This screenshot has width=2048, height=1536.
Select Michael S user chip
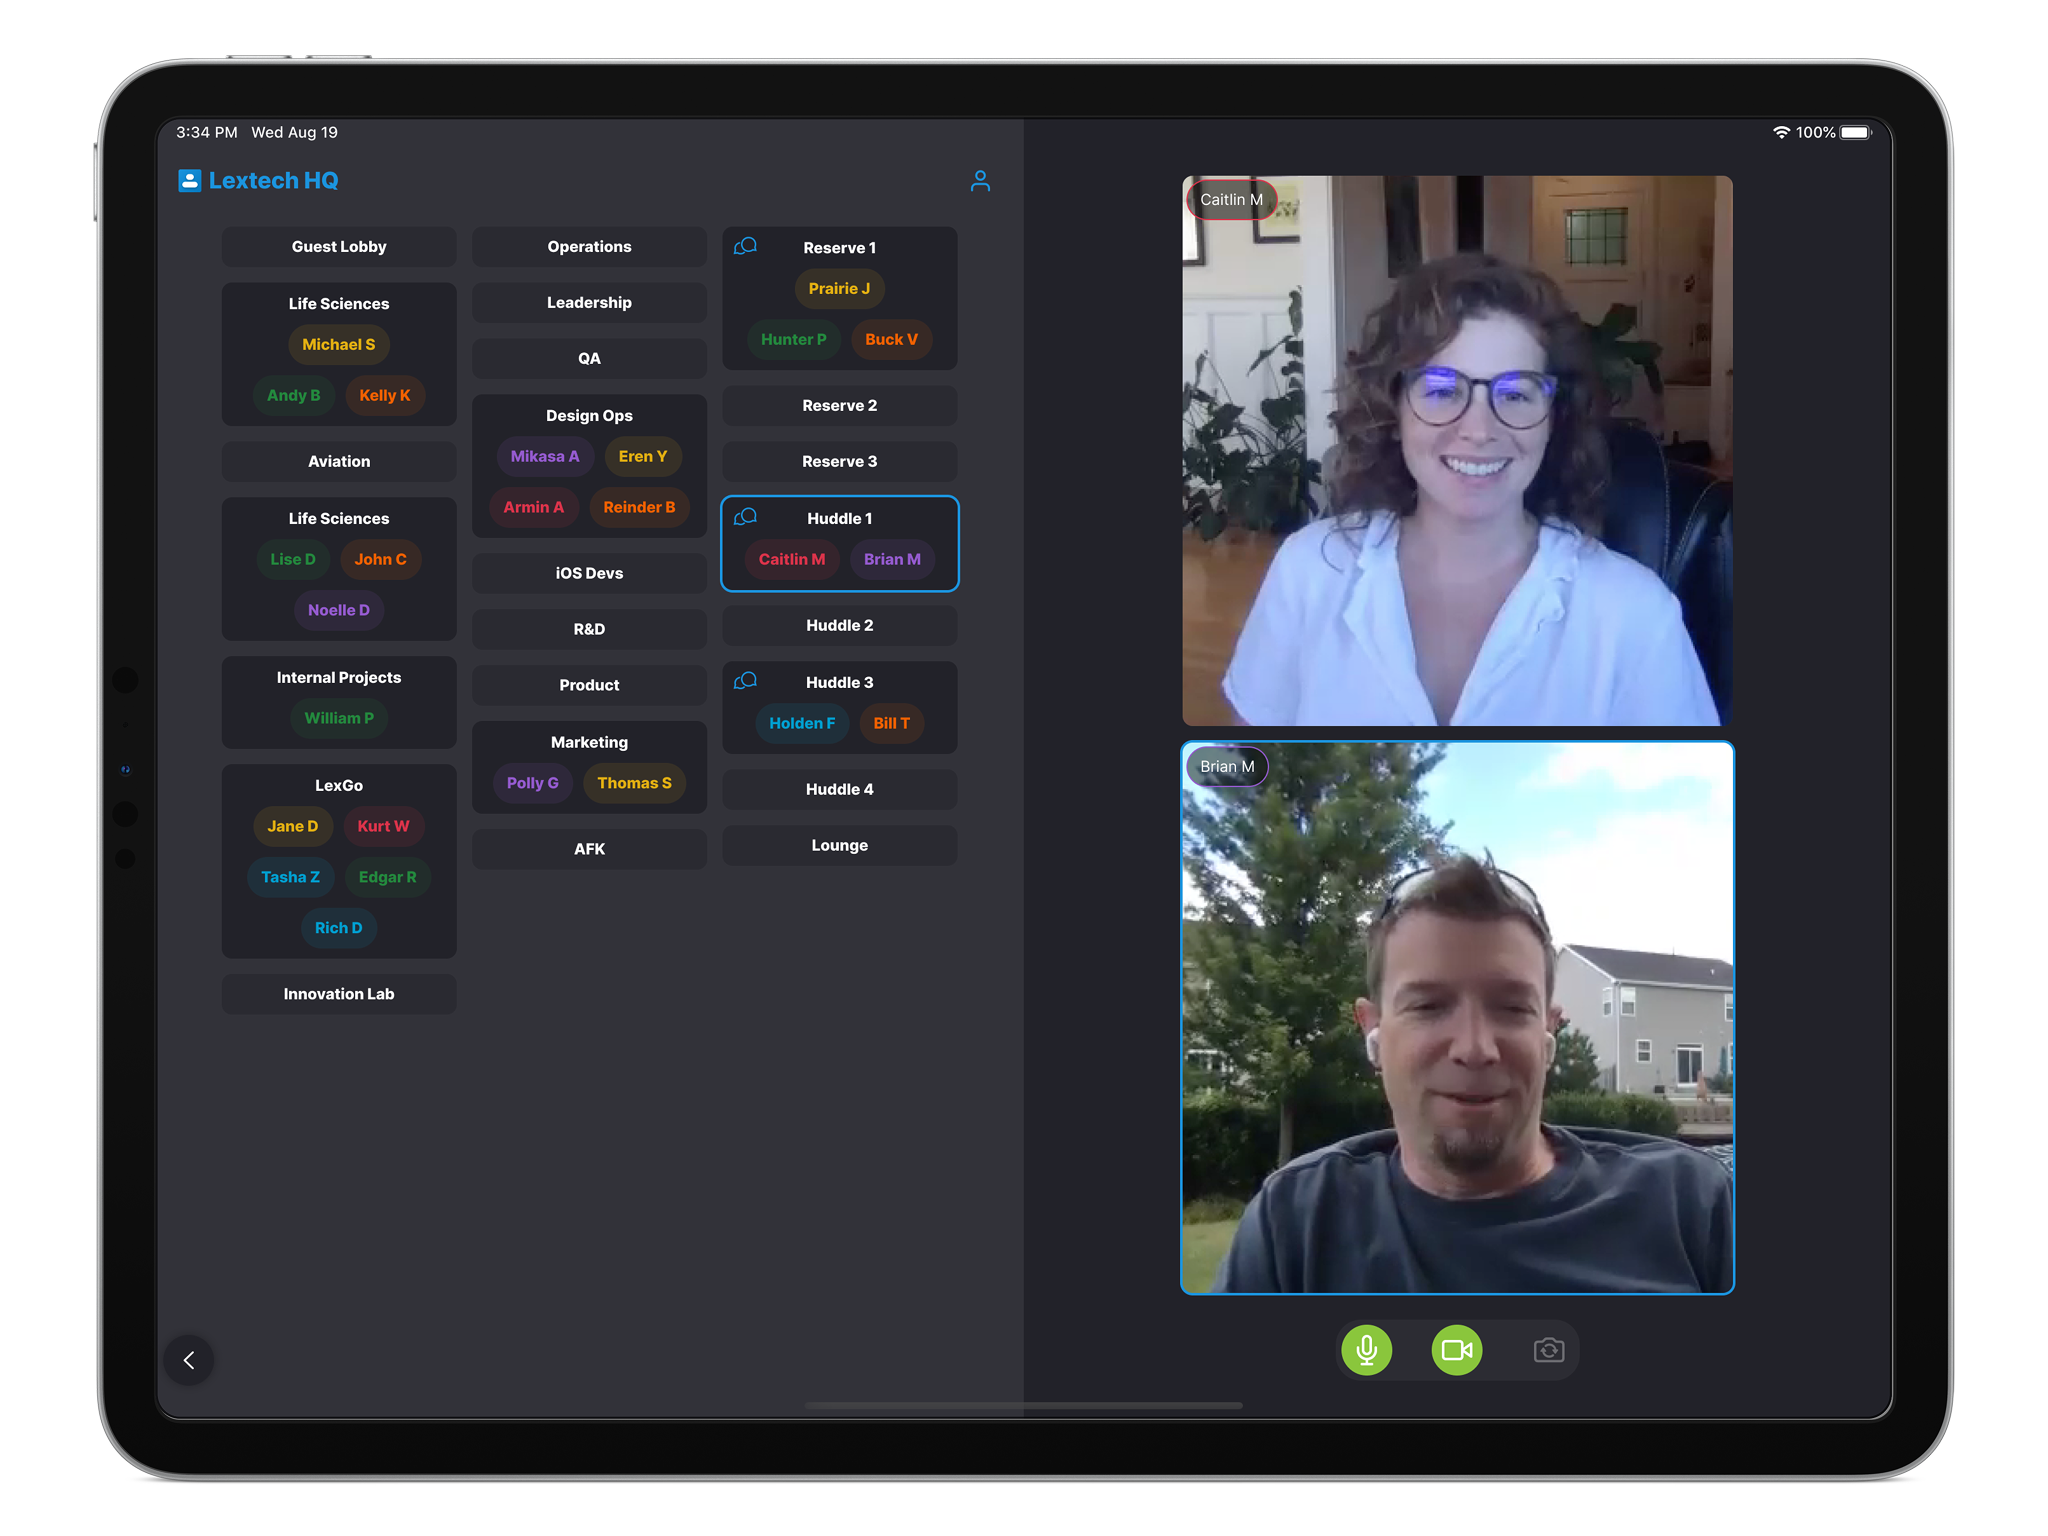[x=339, y=345]
